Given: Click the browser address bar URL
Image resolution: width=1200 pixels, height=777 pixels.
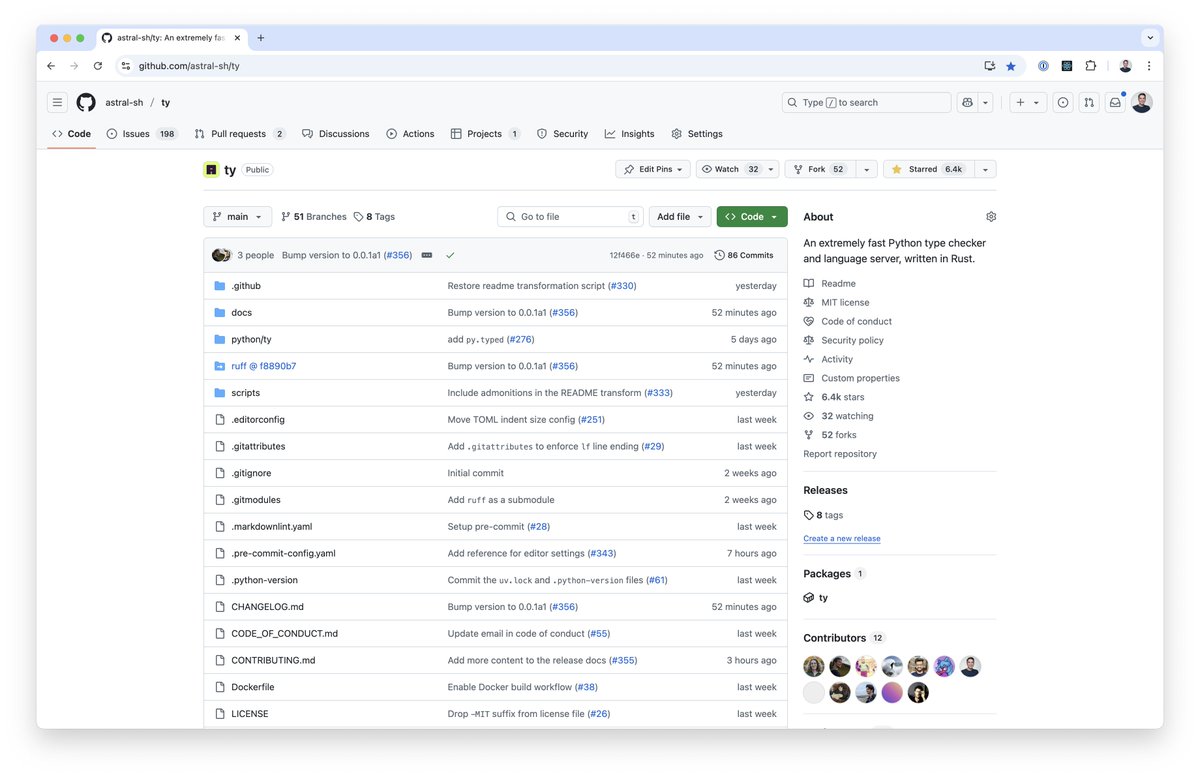Looking at the screenshot, I should coord(189,66).
